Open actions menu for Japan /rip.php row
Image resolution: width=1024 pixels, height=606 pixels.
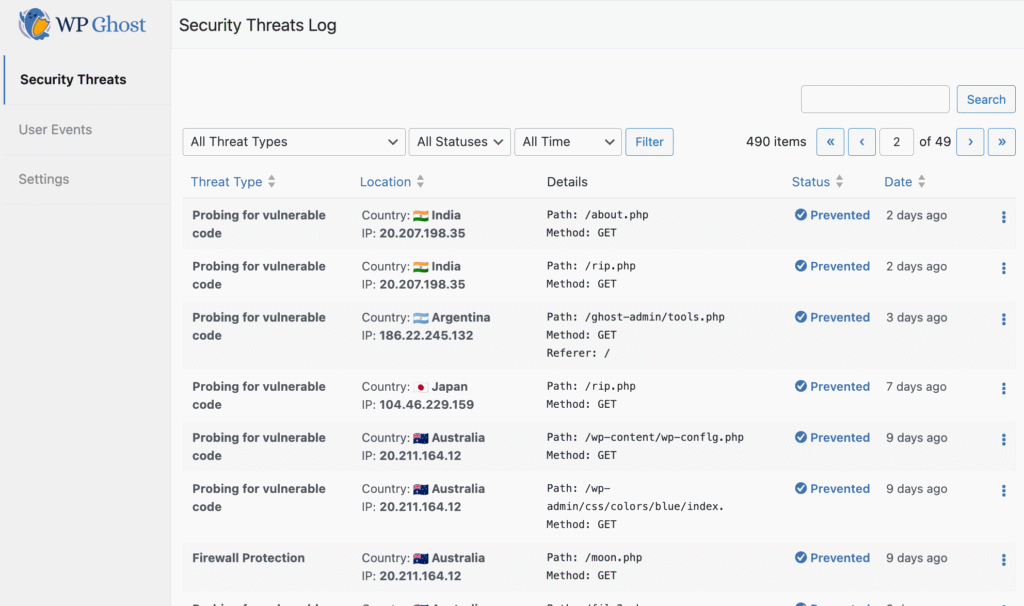point(1004,389)
